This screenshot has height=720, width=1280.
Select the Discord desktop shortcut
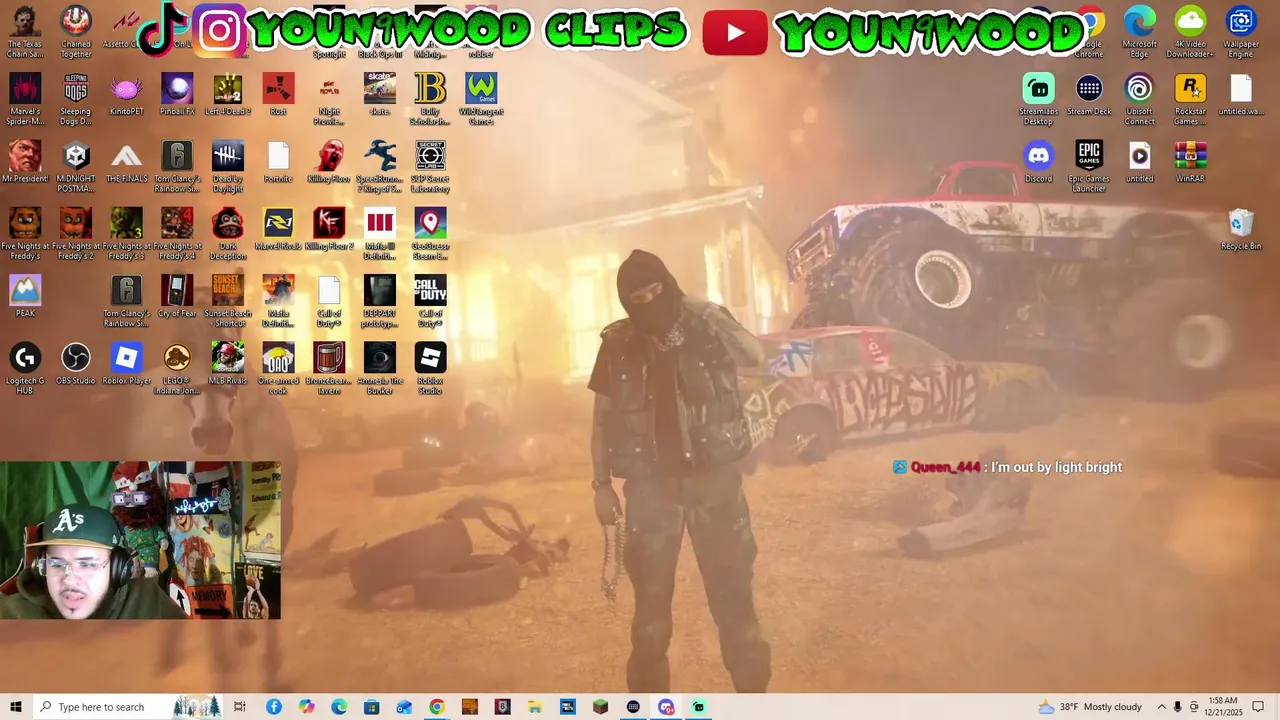pos(1038,162)
